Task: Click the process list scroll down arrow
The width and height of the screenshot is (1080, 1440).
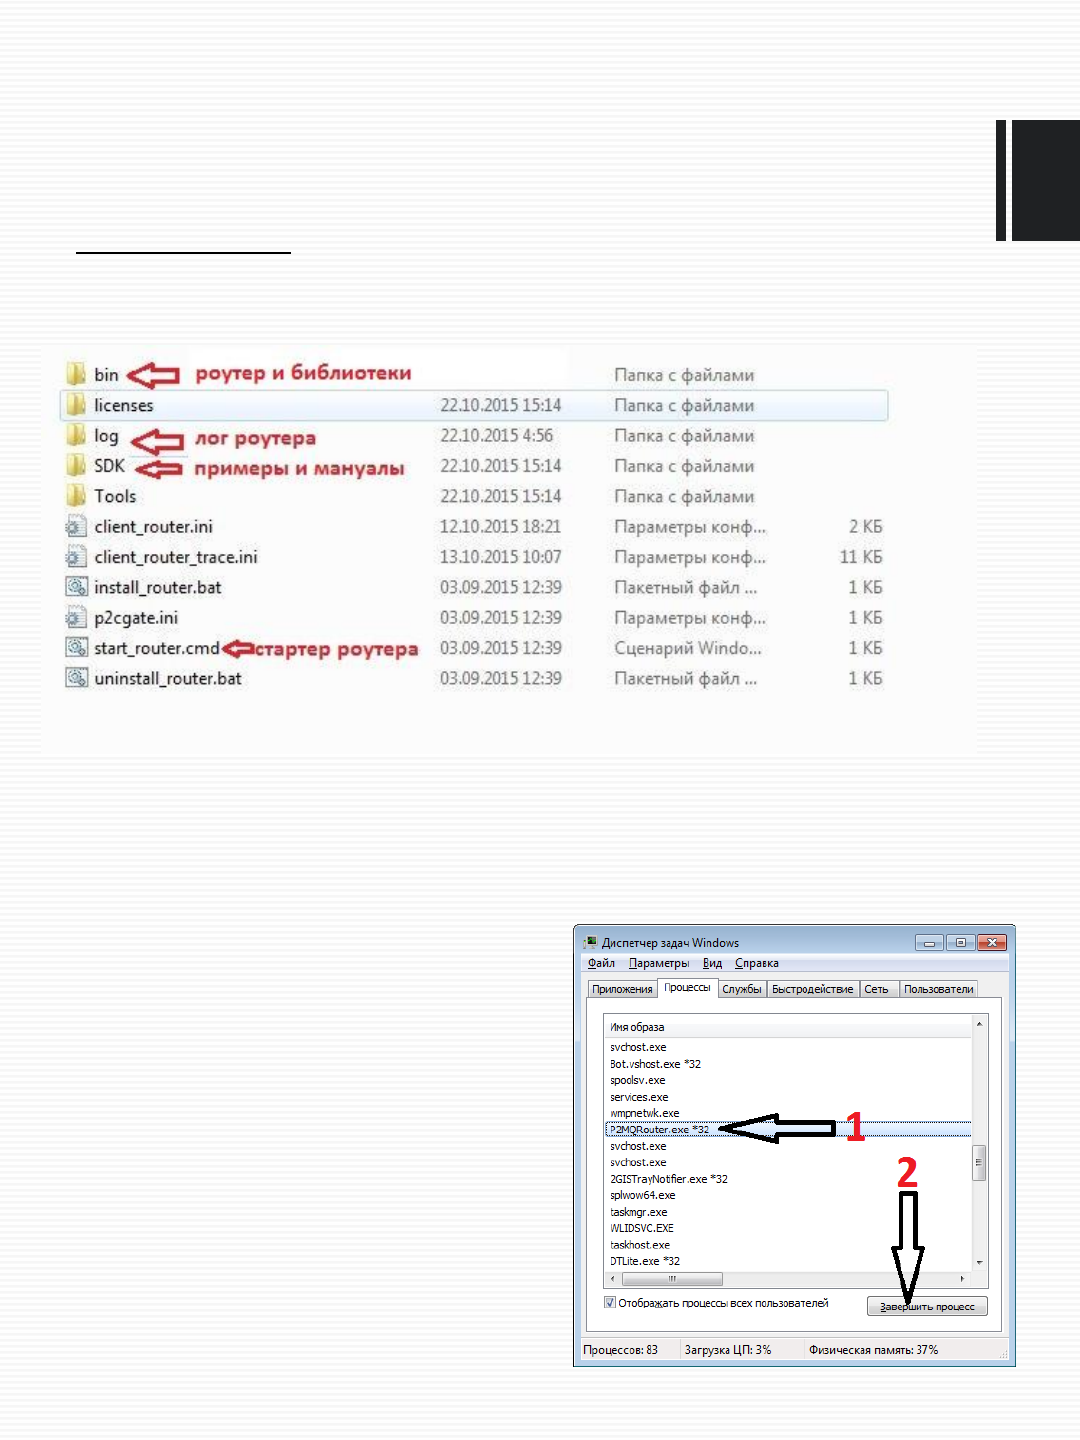Action: [979, 1263]
